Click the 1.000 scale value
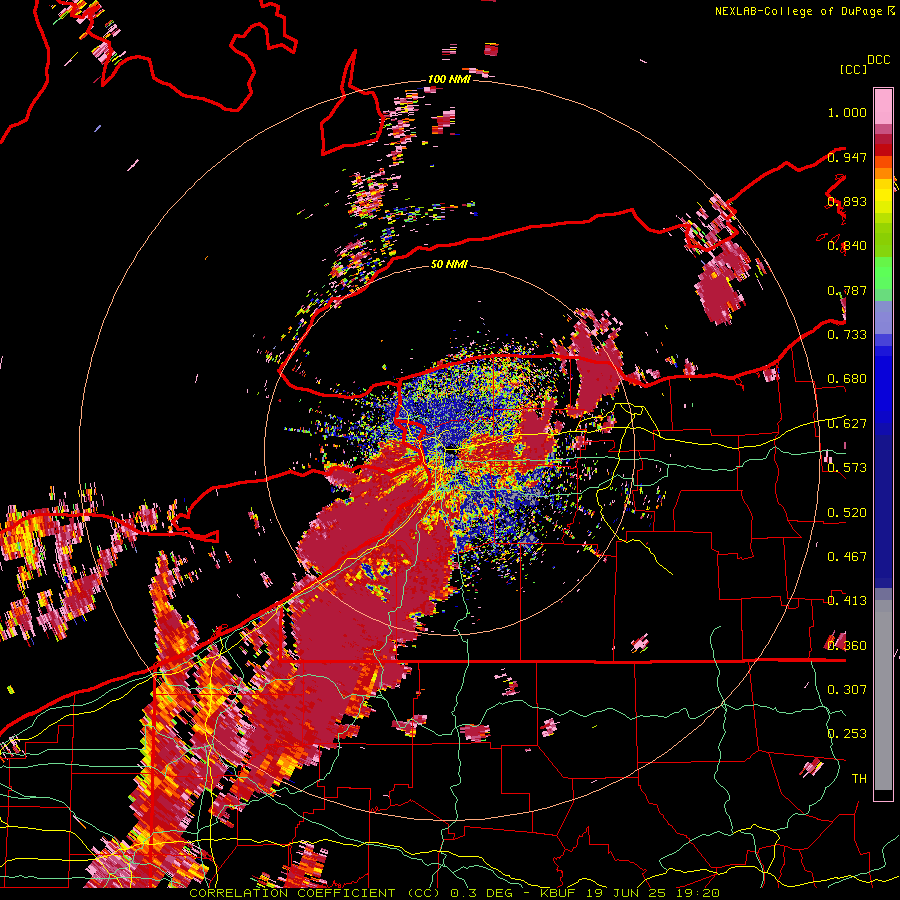Image resolution: width=900 pixels, height=900 pixels. coord(847,112)
